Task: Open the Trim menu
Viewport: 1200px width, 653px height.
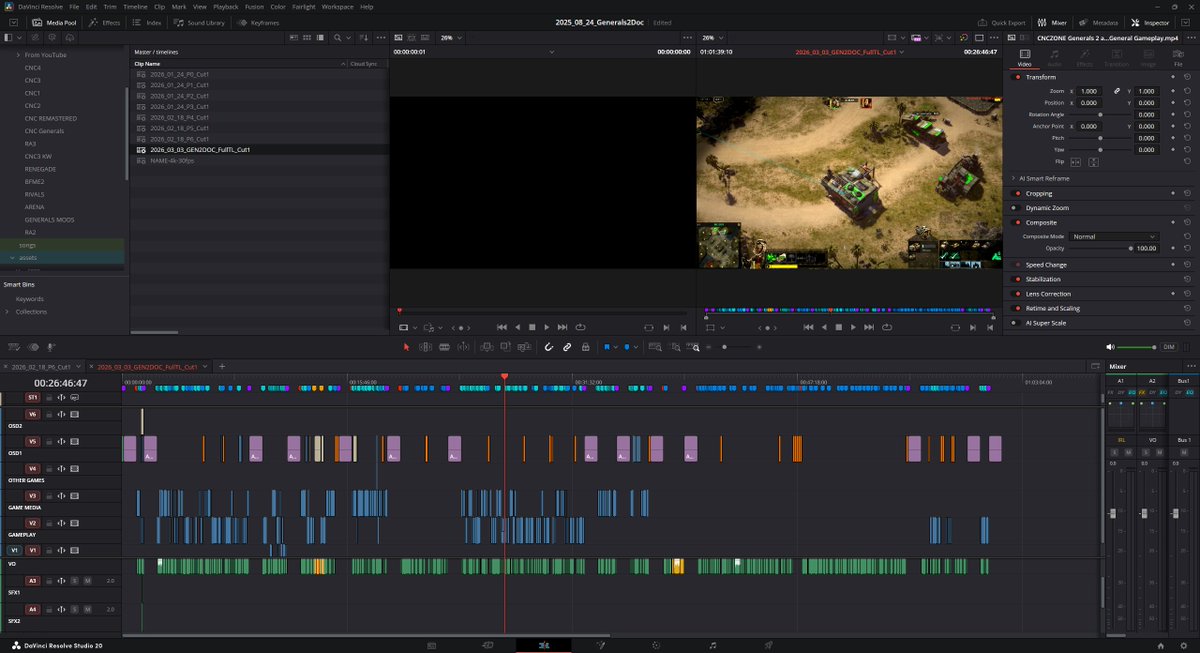Action: click(108, 7)
